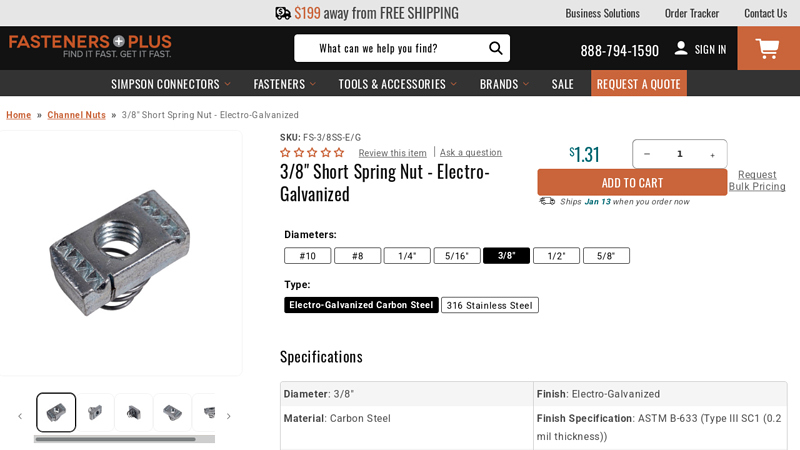Expand the Tools & Accessories menu

click(x=397, y=84)
